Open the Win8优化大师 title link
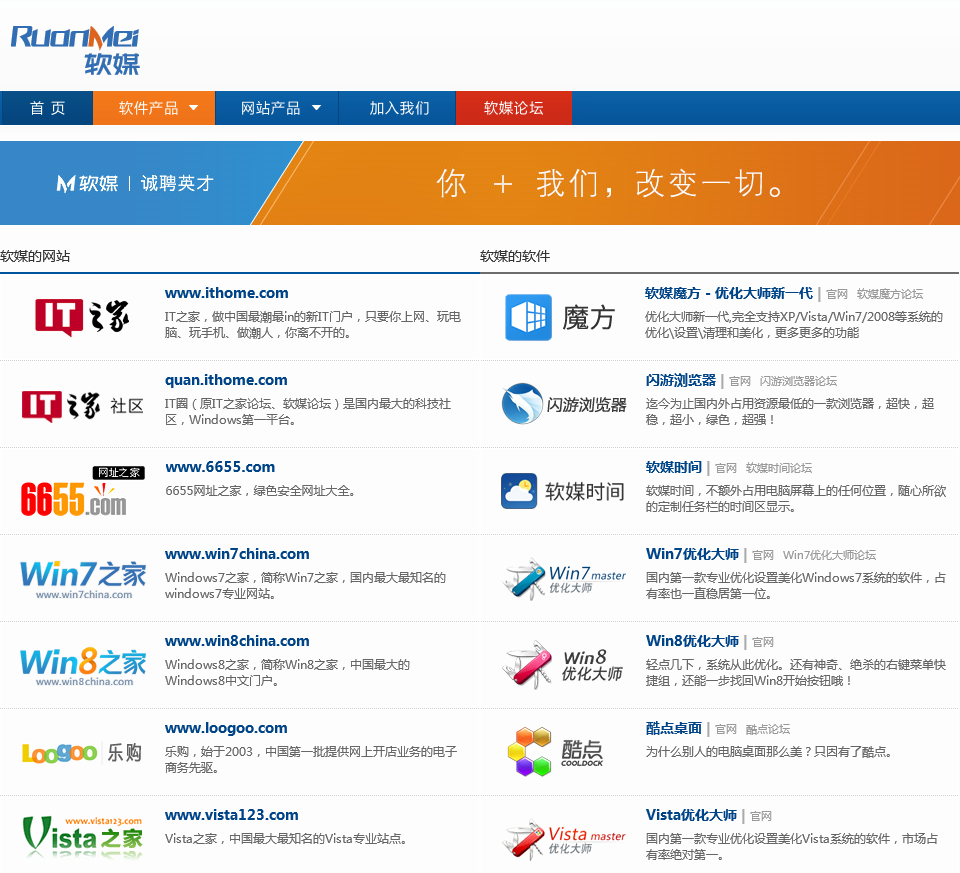960x873 pixels. pos(692,641)
